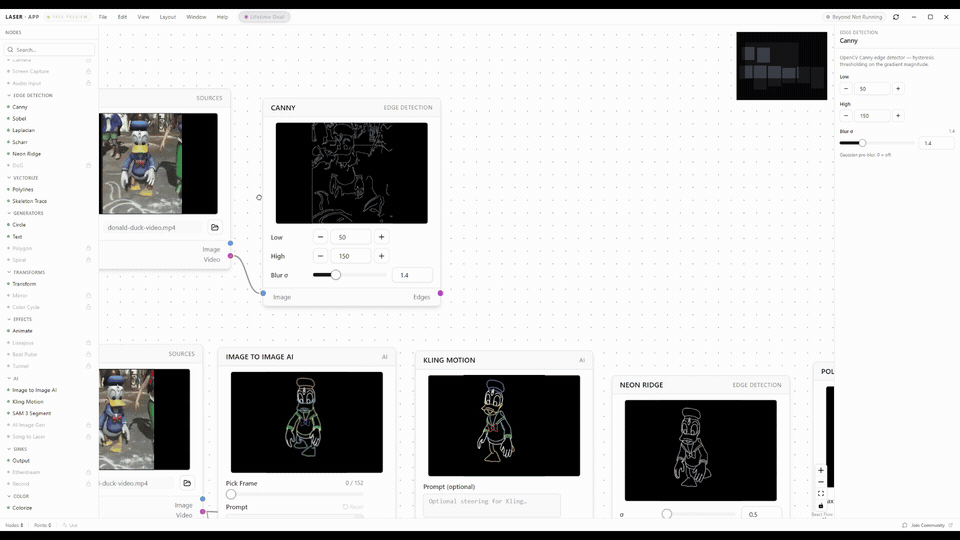960x540 pixels.
Task: Open the Edit menu
Action: [122, 17]
